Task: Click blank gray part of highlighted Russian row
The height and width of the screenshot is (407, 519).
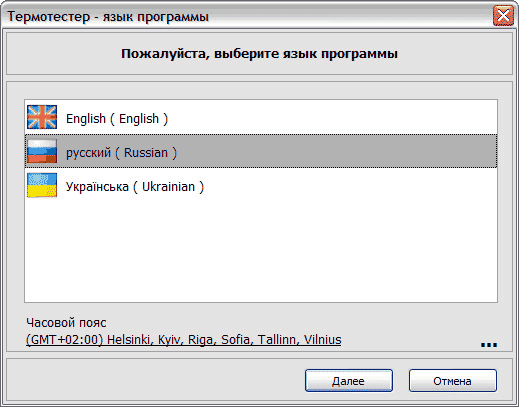Action: click(x=337, y=151)
